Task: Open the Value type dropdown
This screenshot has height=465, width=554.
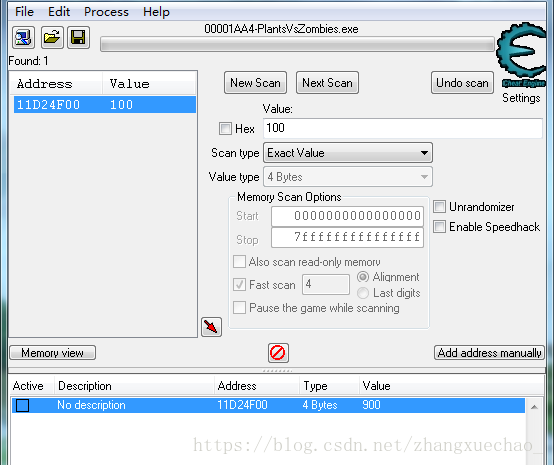Action: click(x=348, y=177)
